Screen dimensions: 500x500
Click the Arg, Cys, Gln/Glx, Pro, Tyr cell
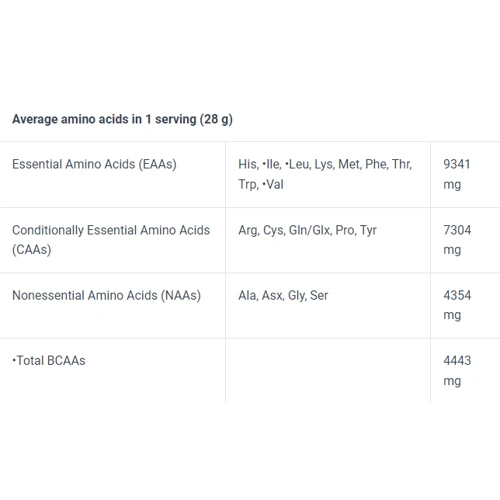[x=307, y=230]
